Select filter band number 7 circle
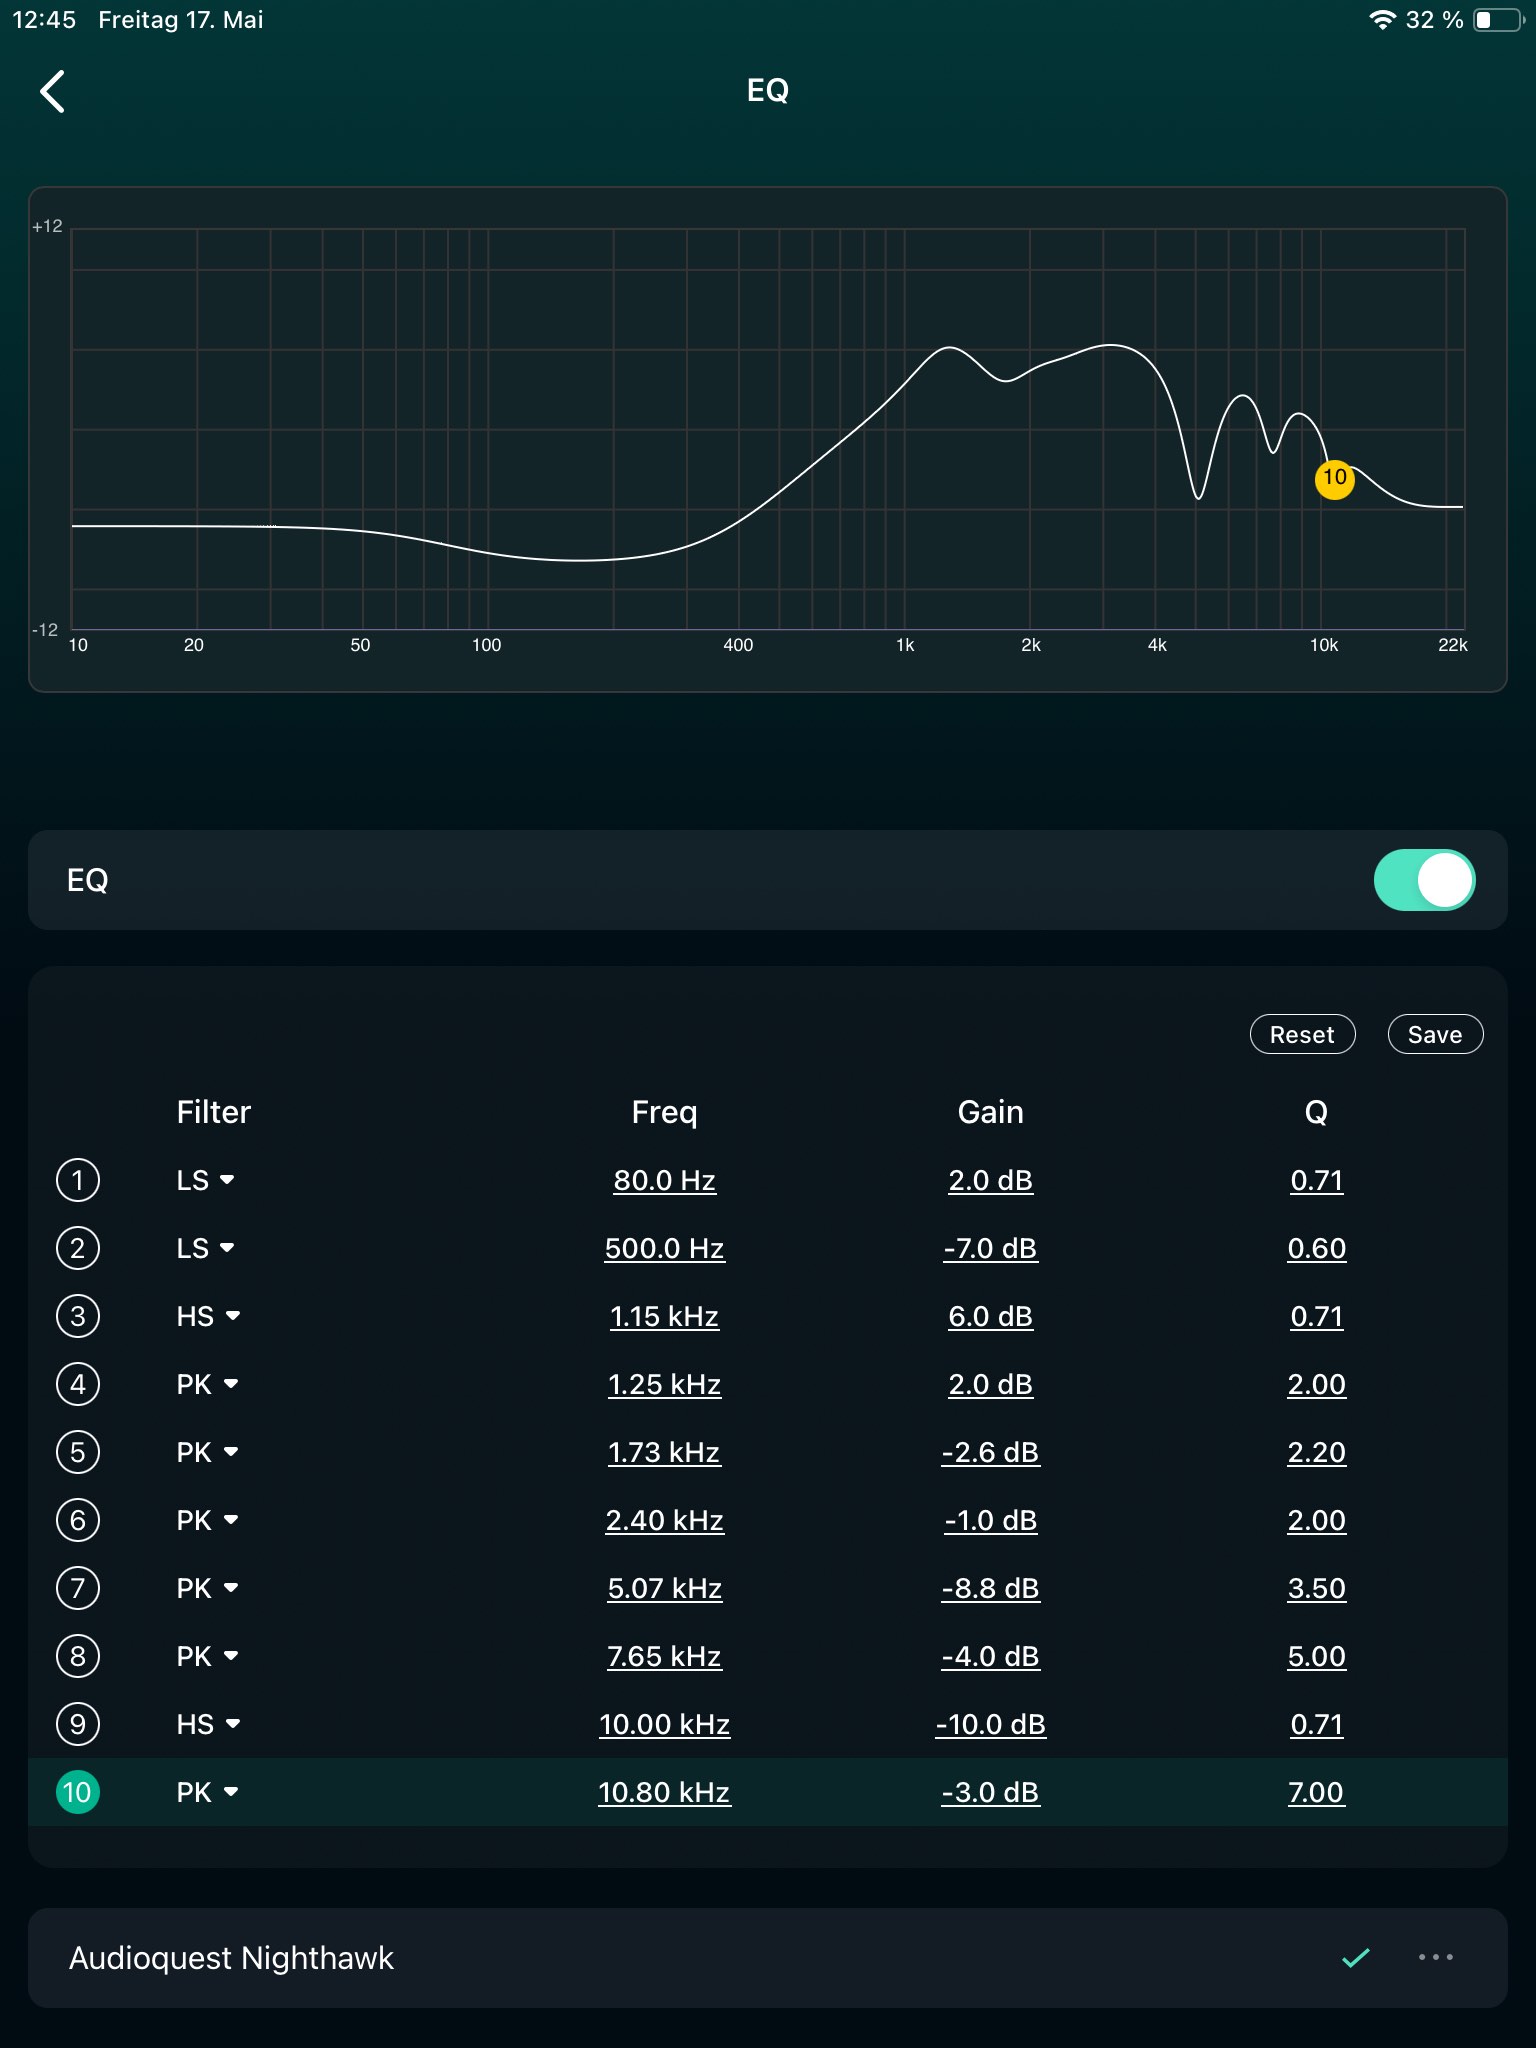The width and height of the screenshot is (1536, 2048). point(78,1588)
